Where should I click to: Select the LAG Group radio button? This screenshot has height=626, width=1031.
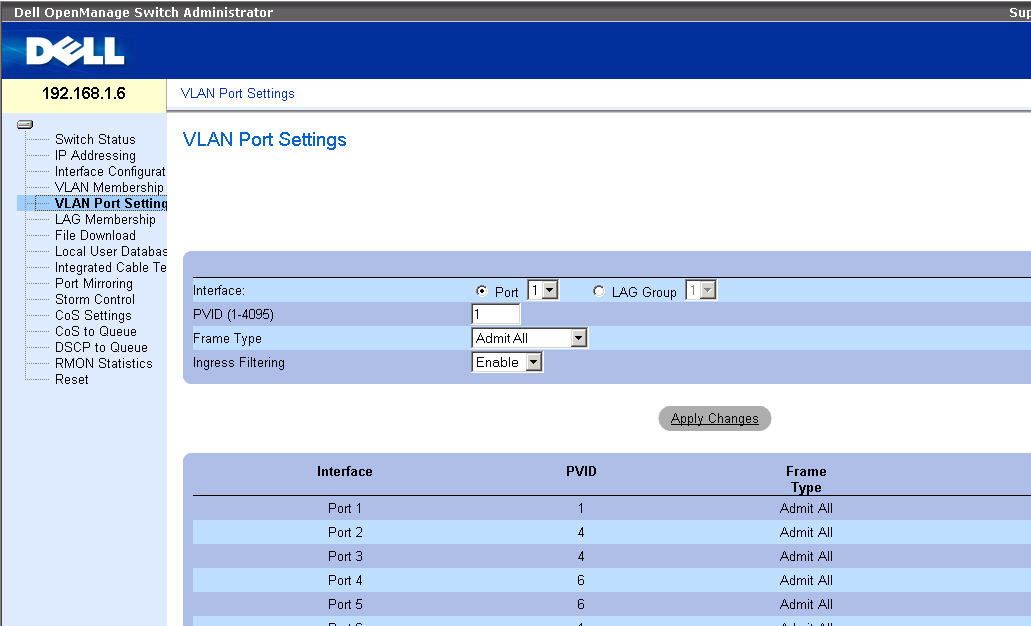(x=598, y=291)
